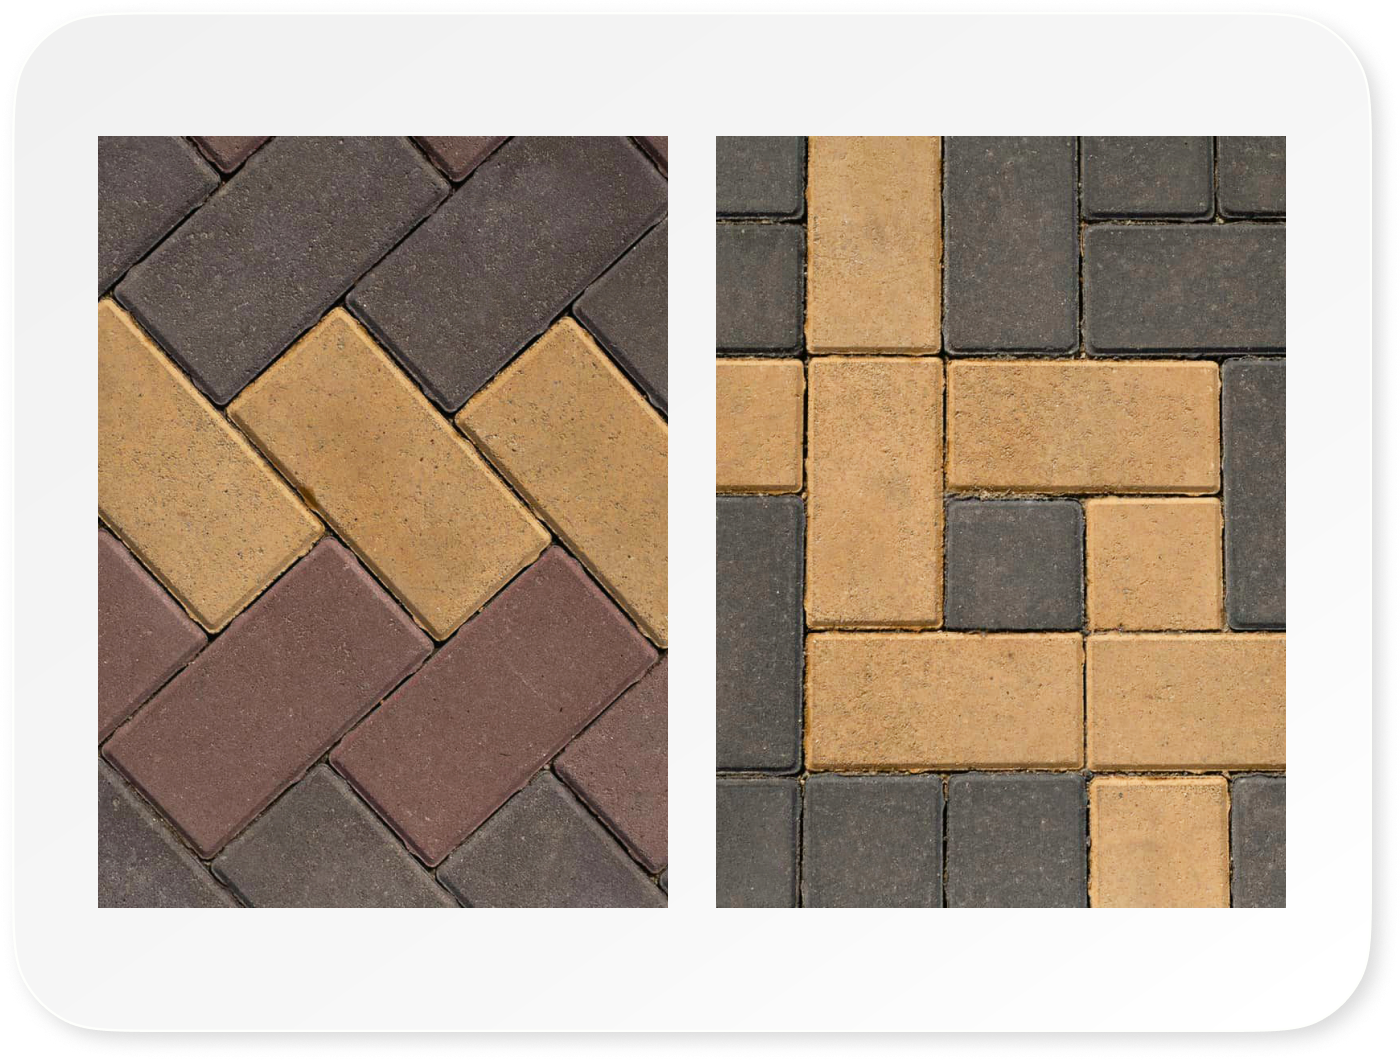
Task: Select the horizontal yellow brick above dark square
Action: pos(1083,426)
